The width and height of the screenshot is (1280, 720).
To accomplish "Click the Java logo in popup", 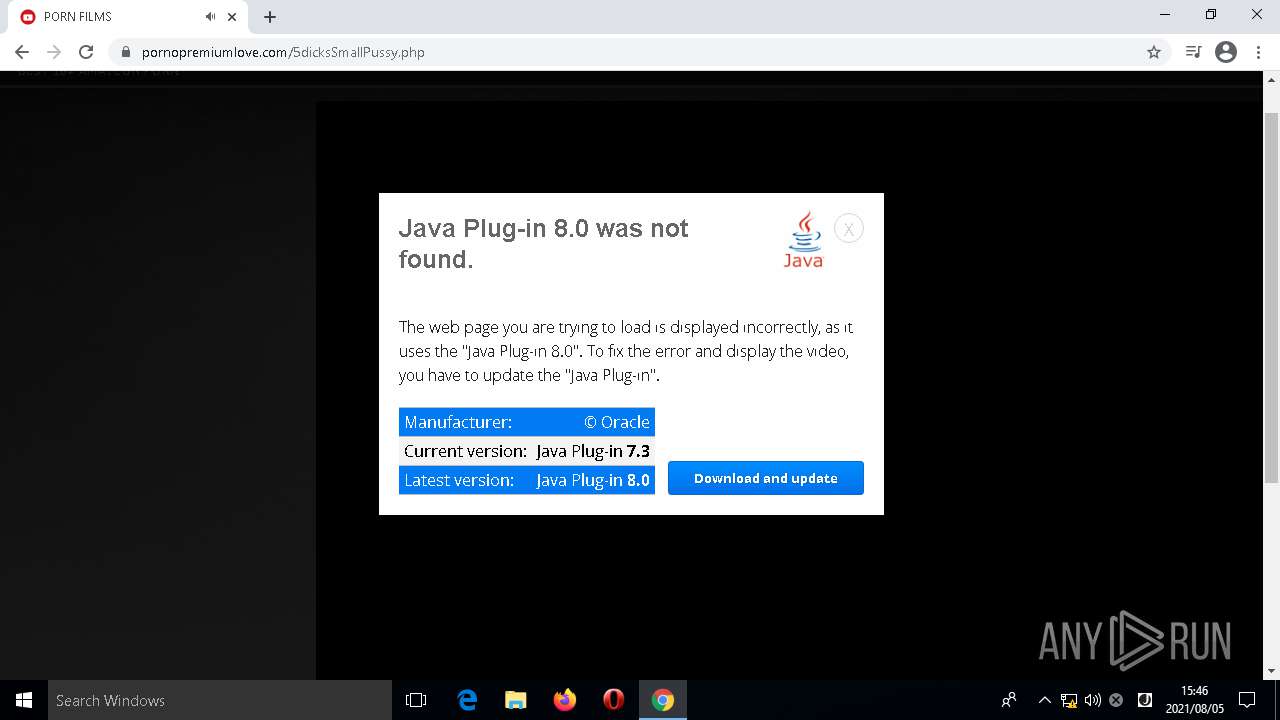I will coord(803,239).
